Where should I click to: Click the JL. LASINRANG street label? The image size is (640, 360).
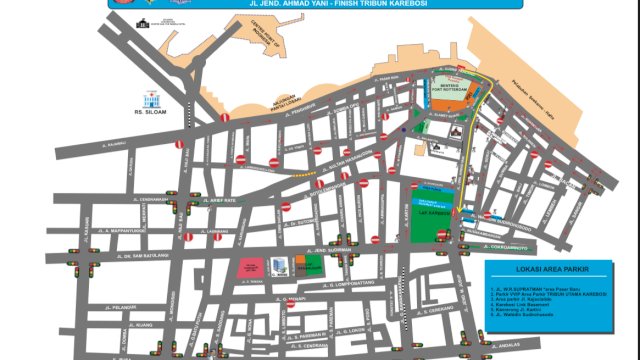(214, 231)
